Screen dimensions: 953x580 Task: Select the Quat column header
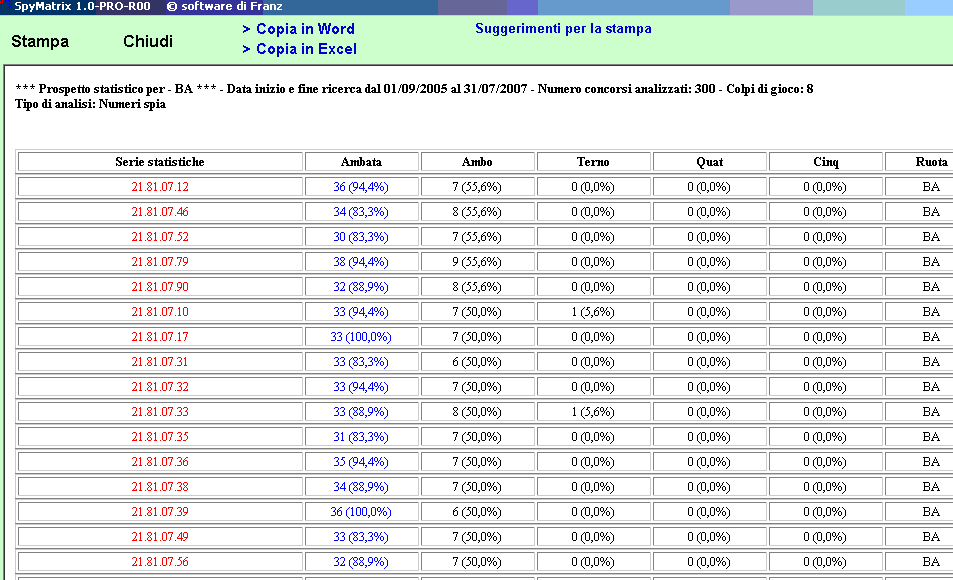709,162
